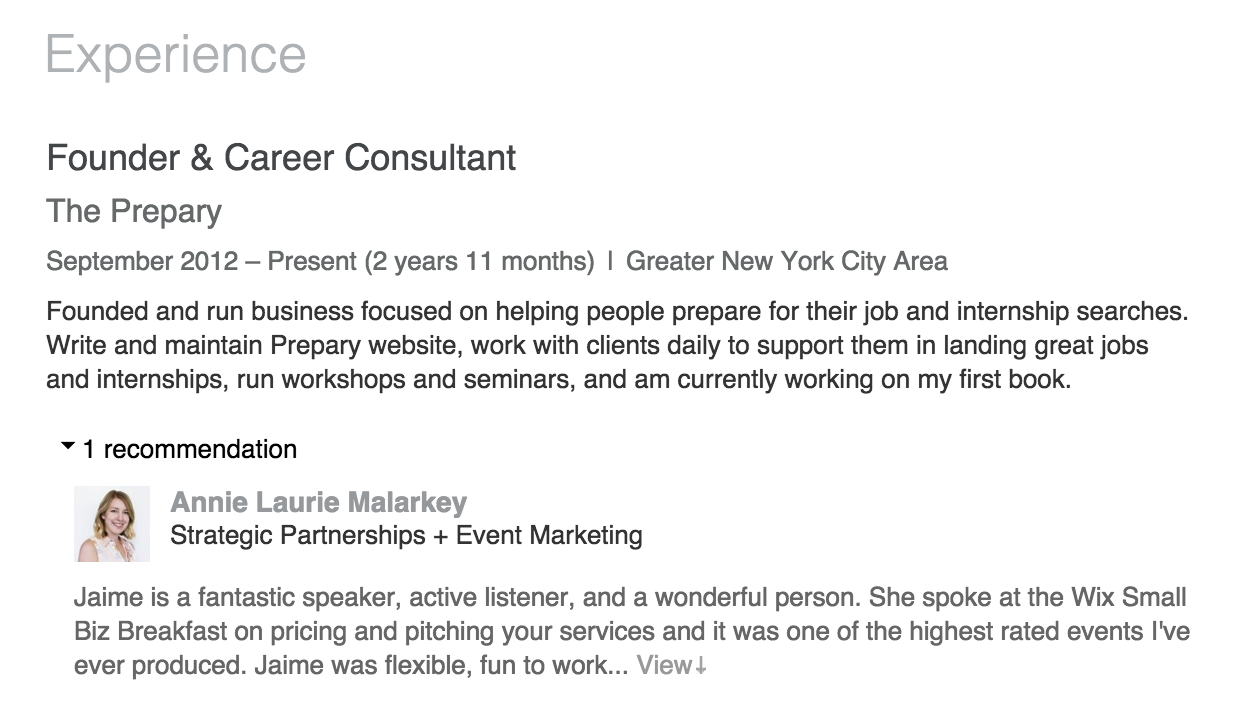Click the "(2 years 11 months)" duration text
The width and height of the screenshot is (1240, 704).
tap(479, 262)
